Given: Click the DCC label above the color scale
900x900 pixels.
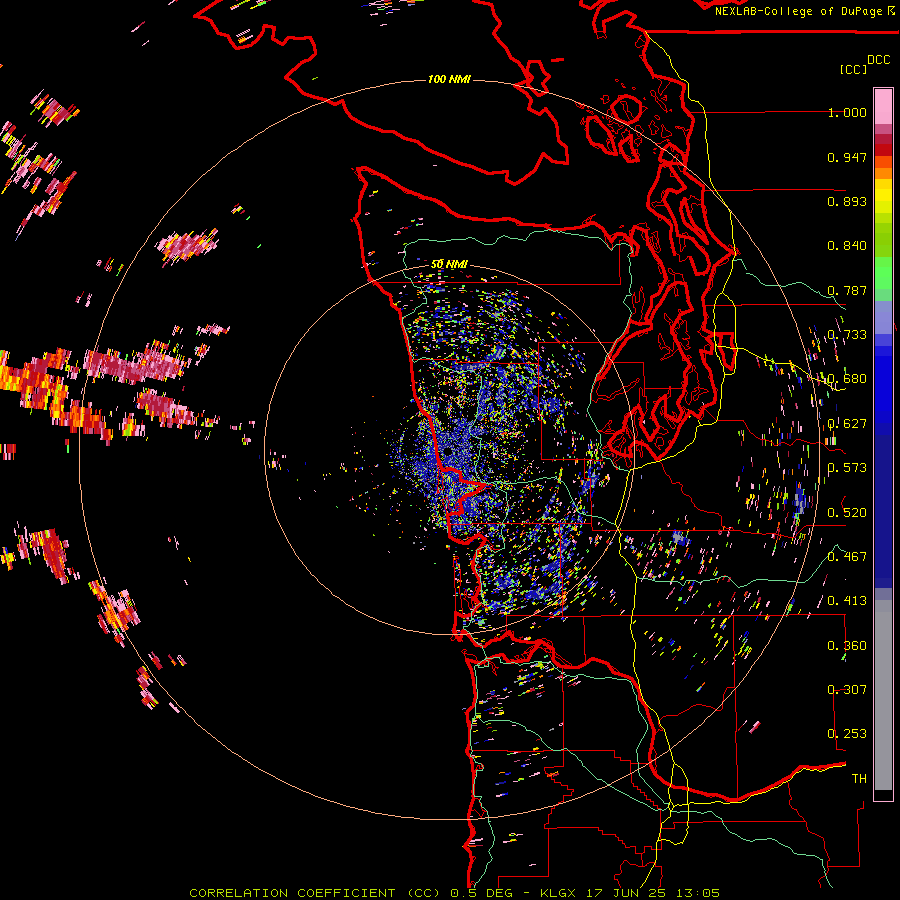Looking at the screenshot, I should (878, 60).
